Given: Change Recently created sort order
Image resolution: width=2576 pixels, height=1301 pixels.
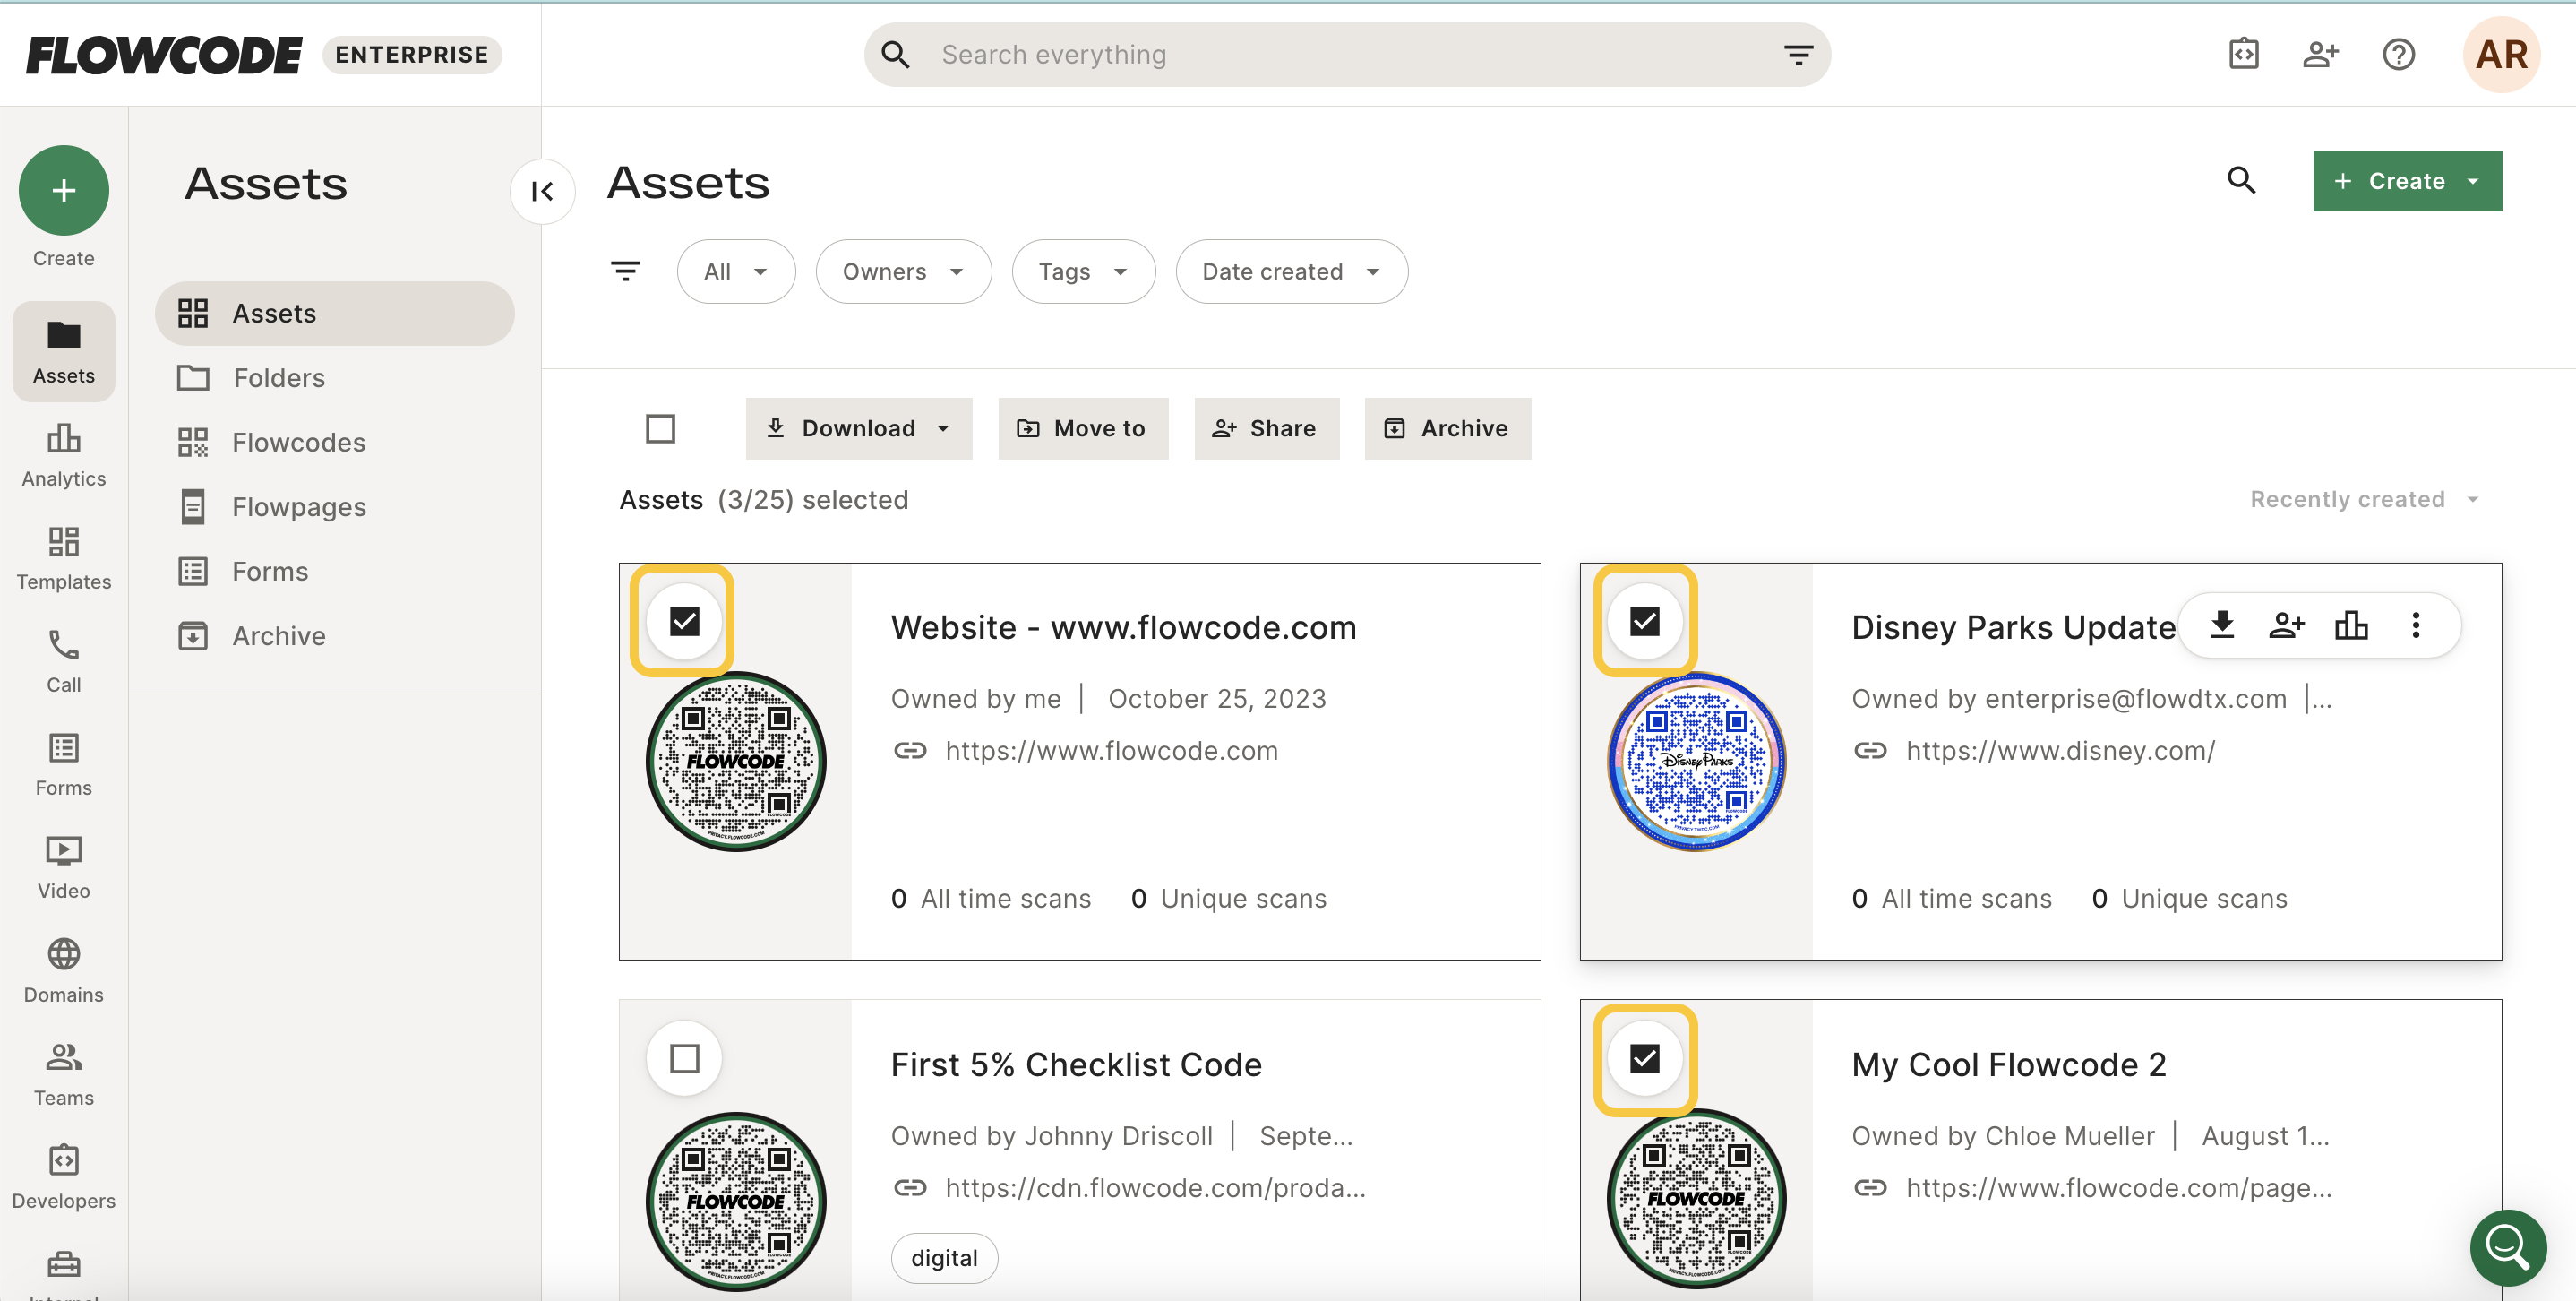Looking at the screenshot, I should point(2366,499).
